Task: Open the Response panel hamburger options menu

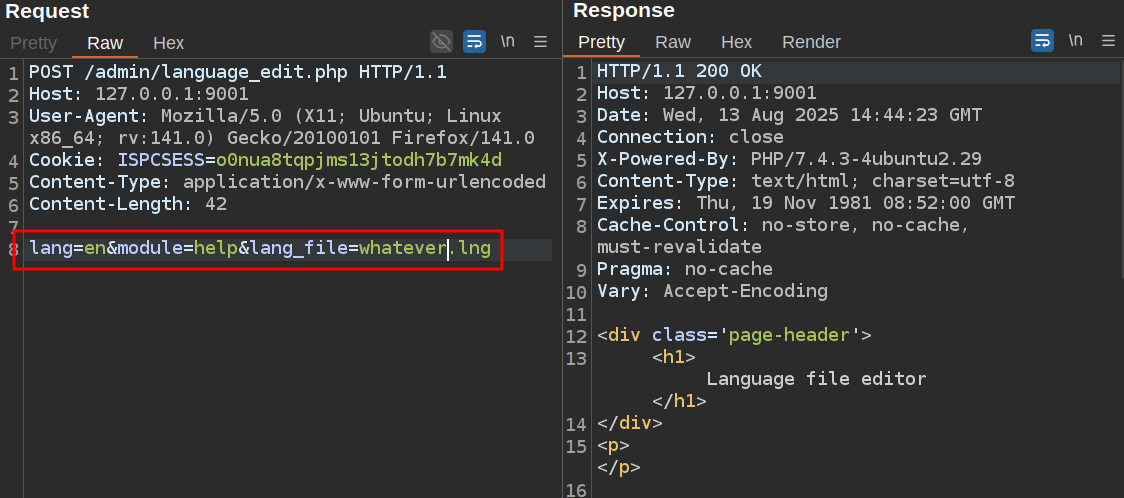Action: click(x=1108, y=41)
